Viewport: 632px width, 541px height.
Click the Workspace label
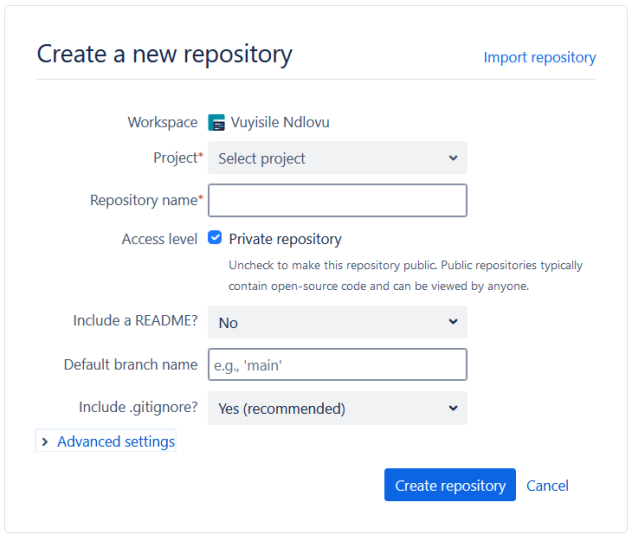pyautogui.click(x=162, y=122)
